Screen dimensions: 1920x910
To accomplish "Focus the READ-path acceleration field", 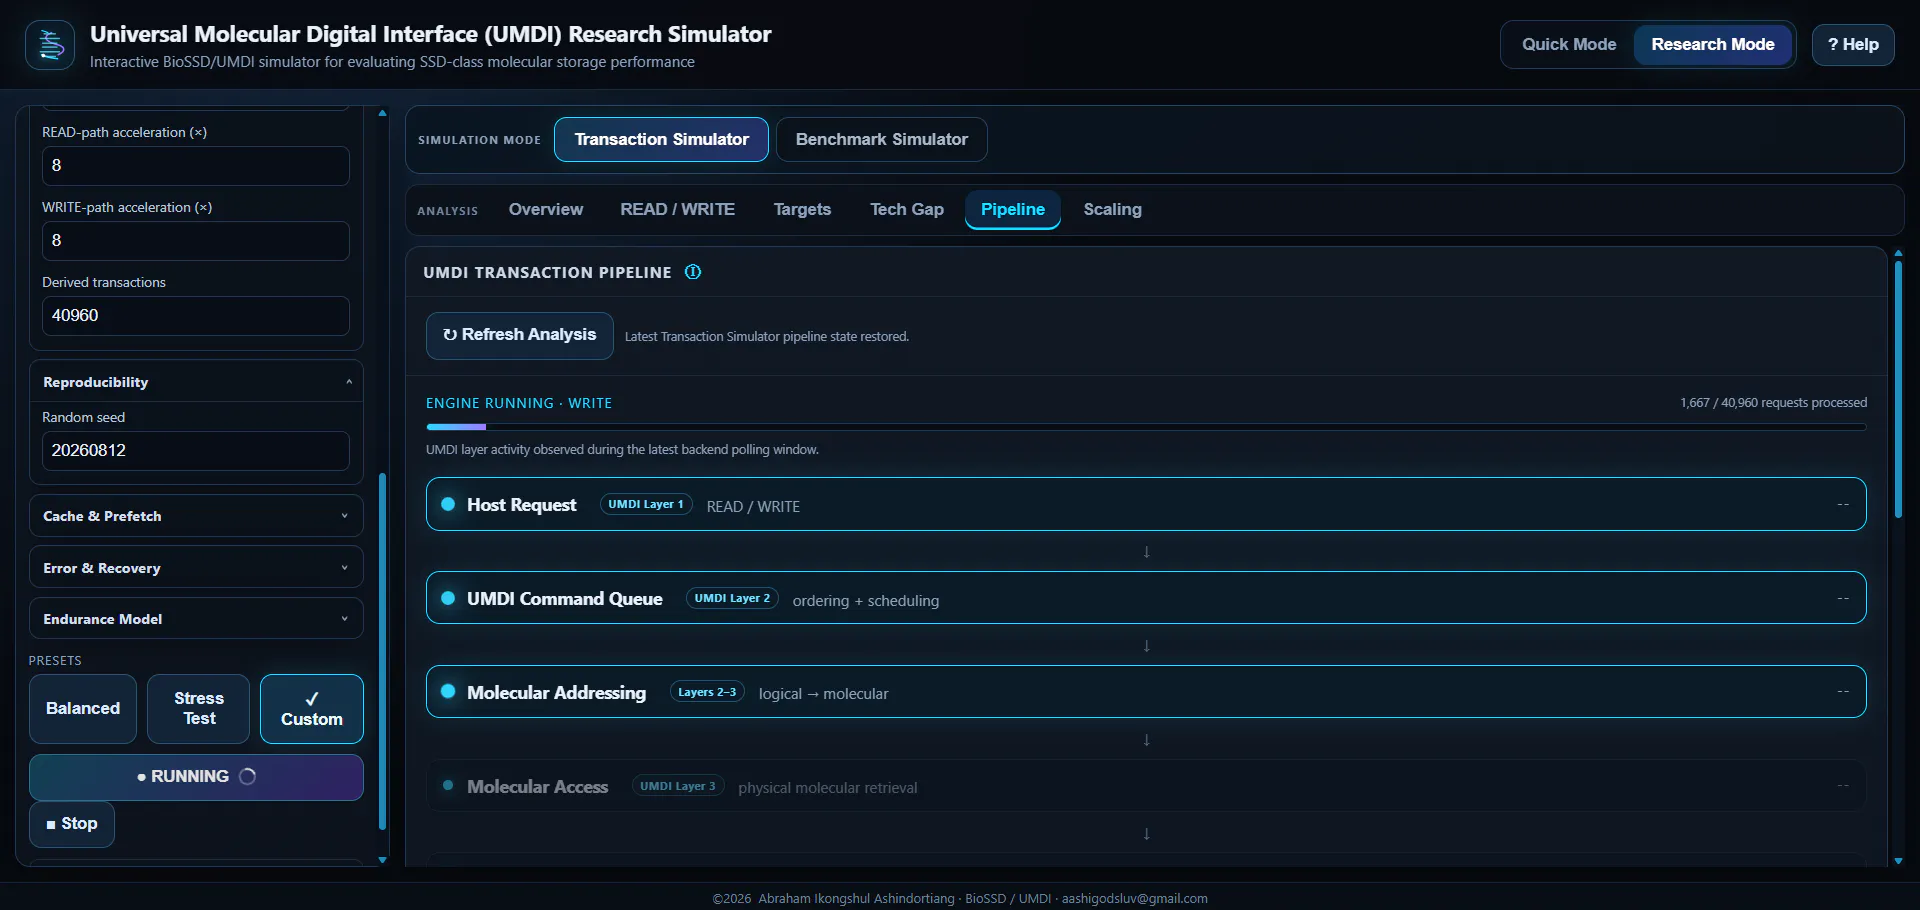I will (196, 166).
